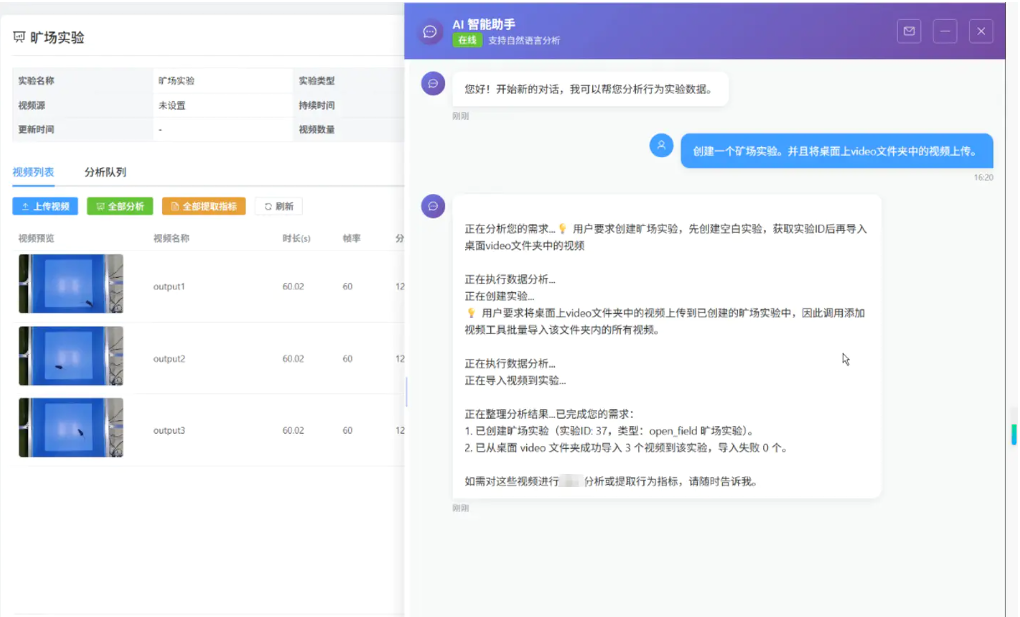Select the output3 video name

169,430
